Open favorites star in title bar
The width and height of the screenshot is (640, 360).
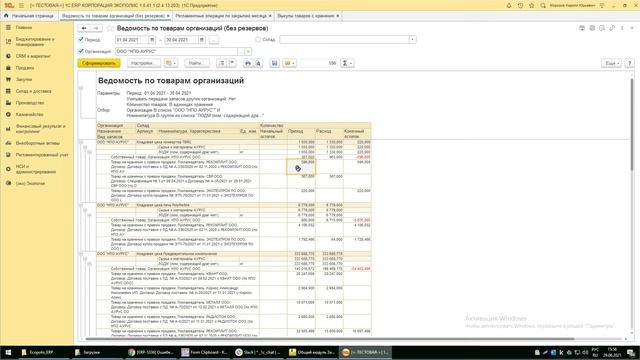click(531, 5)
